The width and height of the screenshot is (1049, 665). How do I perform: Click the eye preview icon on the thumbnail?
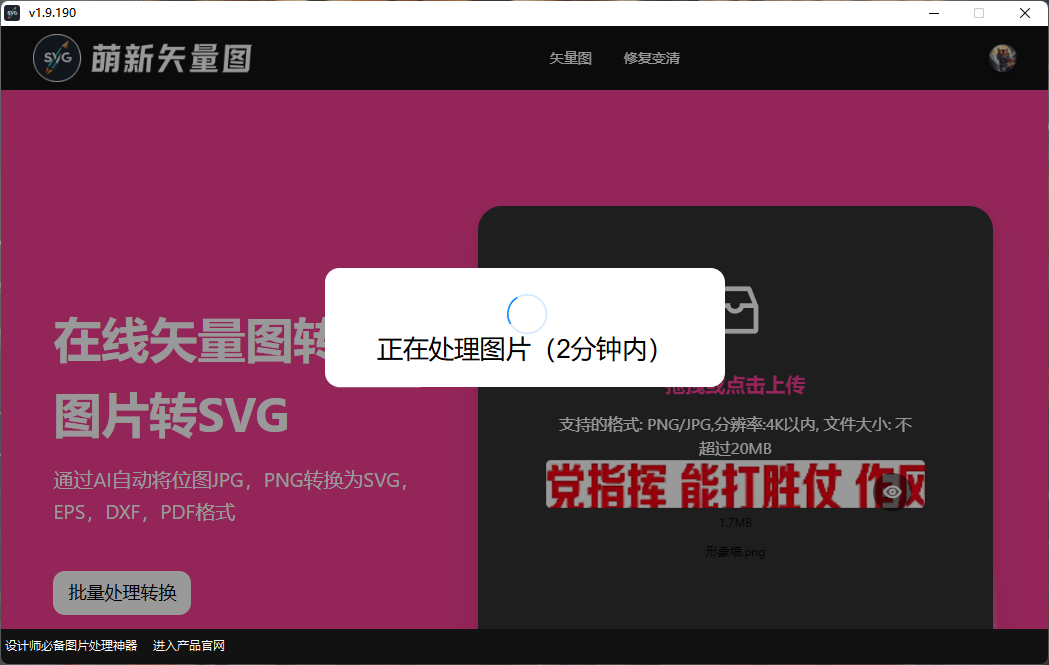(893, 491)
